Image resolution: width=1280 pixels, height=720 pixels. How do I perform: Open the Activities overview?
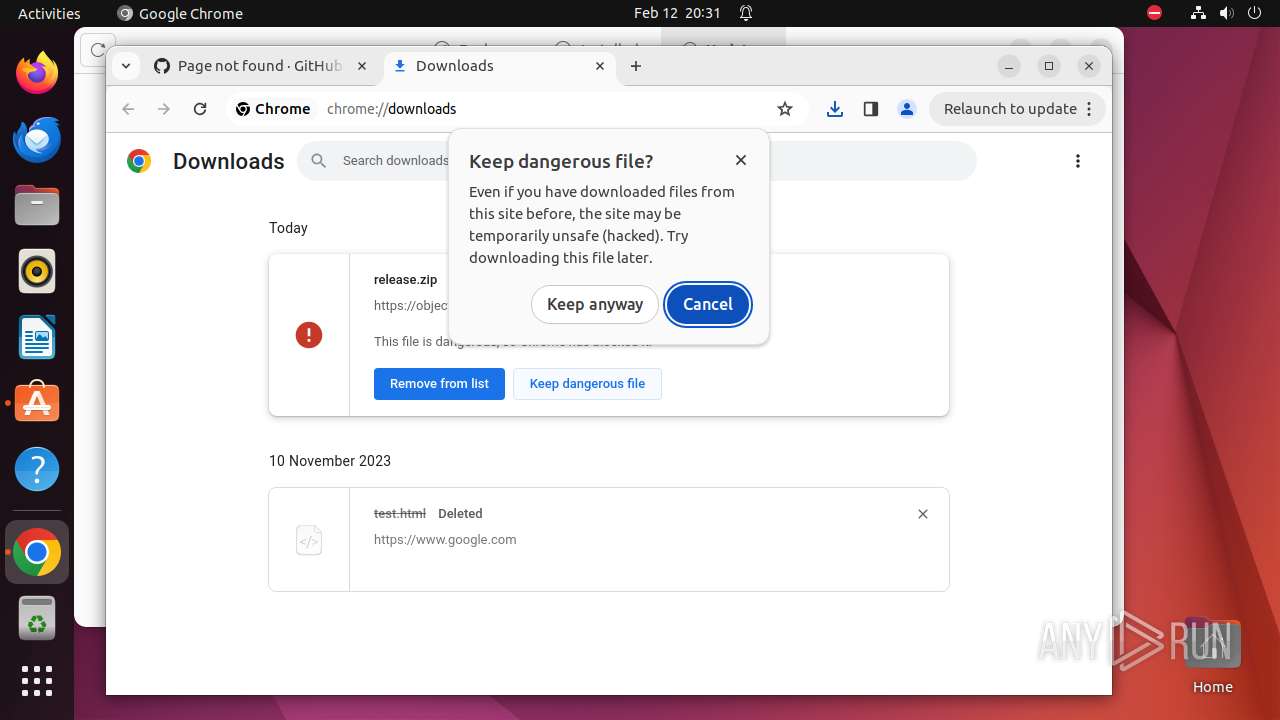[49, 13]
